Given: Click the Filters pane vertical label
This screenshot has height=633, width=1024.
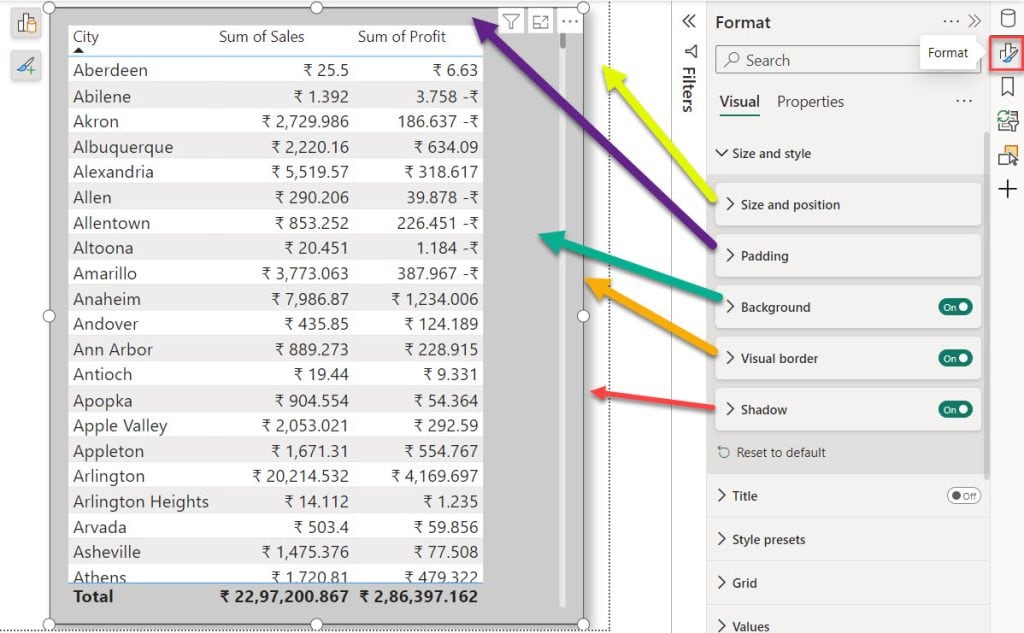Looking at the screenshot, I should tap(688, 89).
